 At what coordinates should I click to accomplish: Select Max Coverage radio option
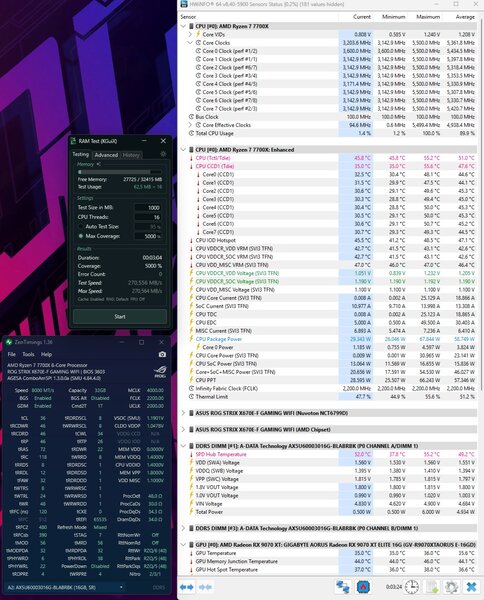81,236
